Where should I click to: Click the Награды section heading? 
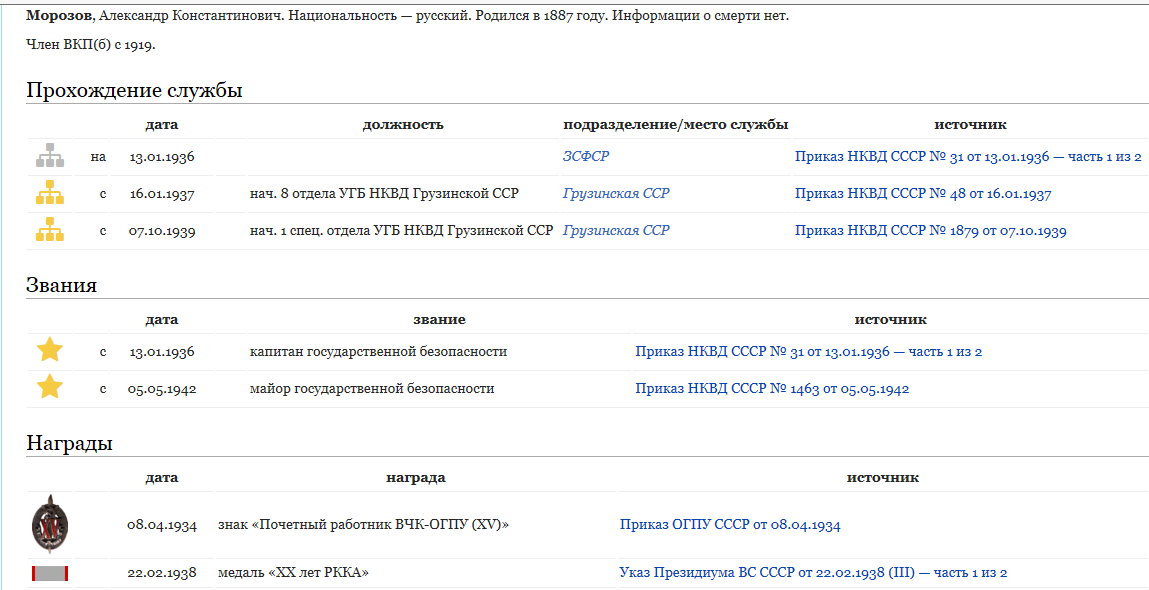tap(70, 443)
